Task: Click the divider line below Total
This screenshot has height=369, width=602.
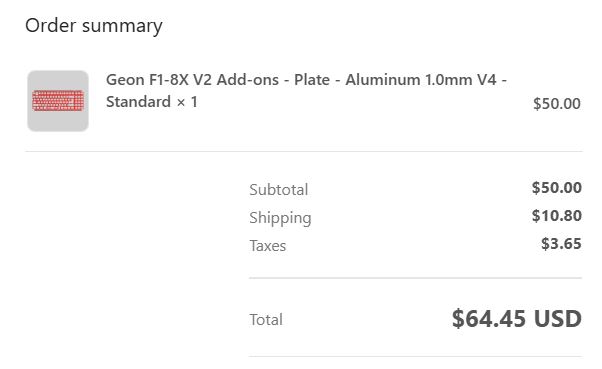Action: [x=415, y=356]
